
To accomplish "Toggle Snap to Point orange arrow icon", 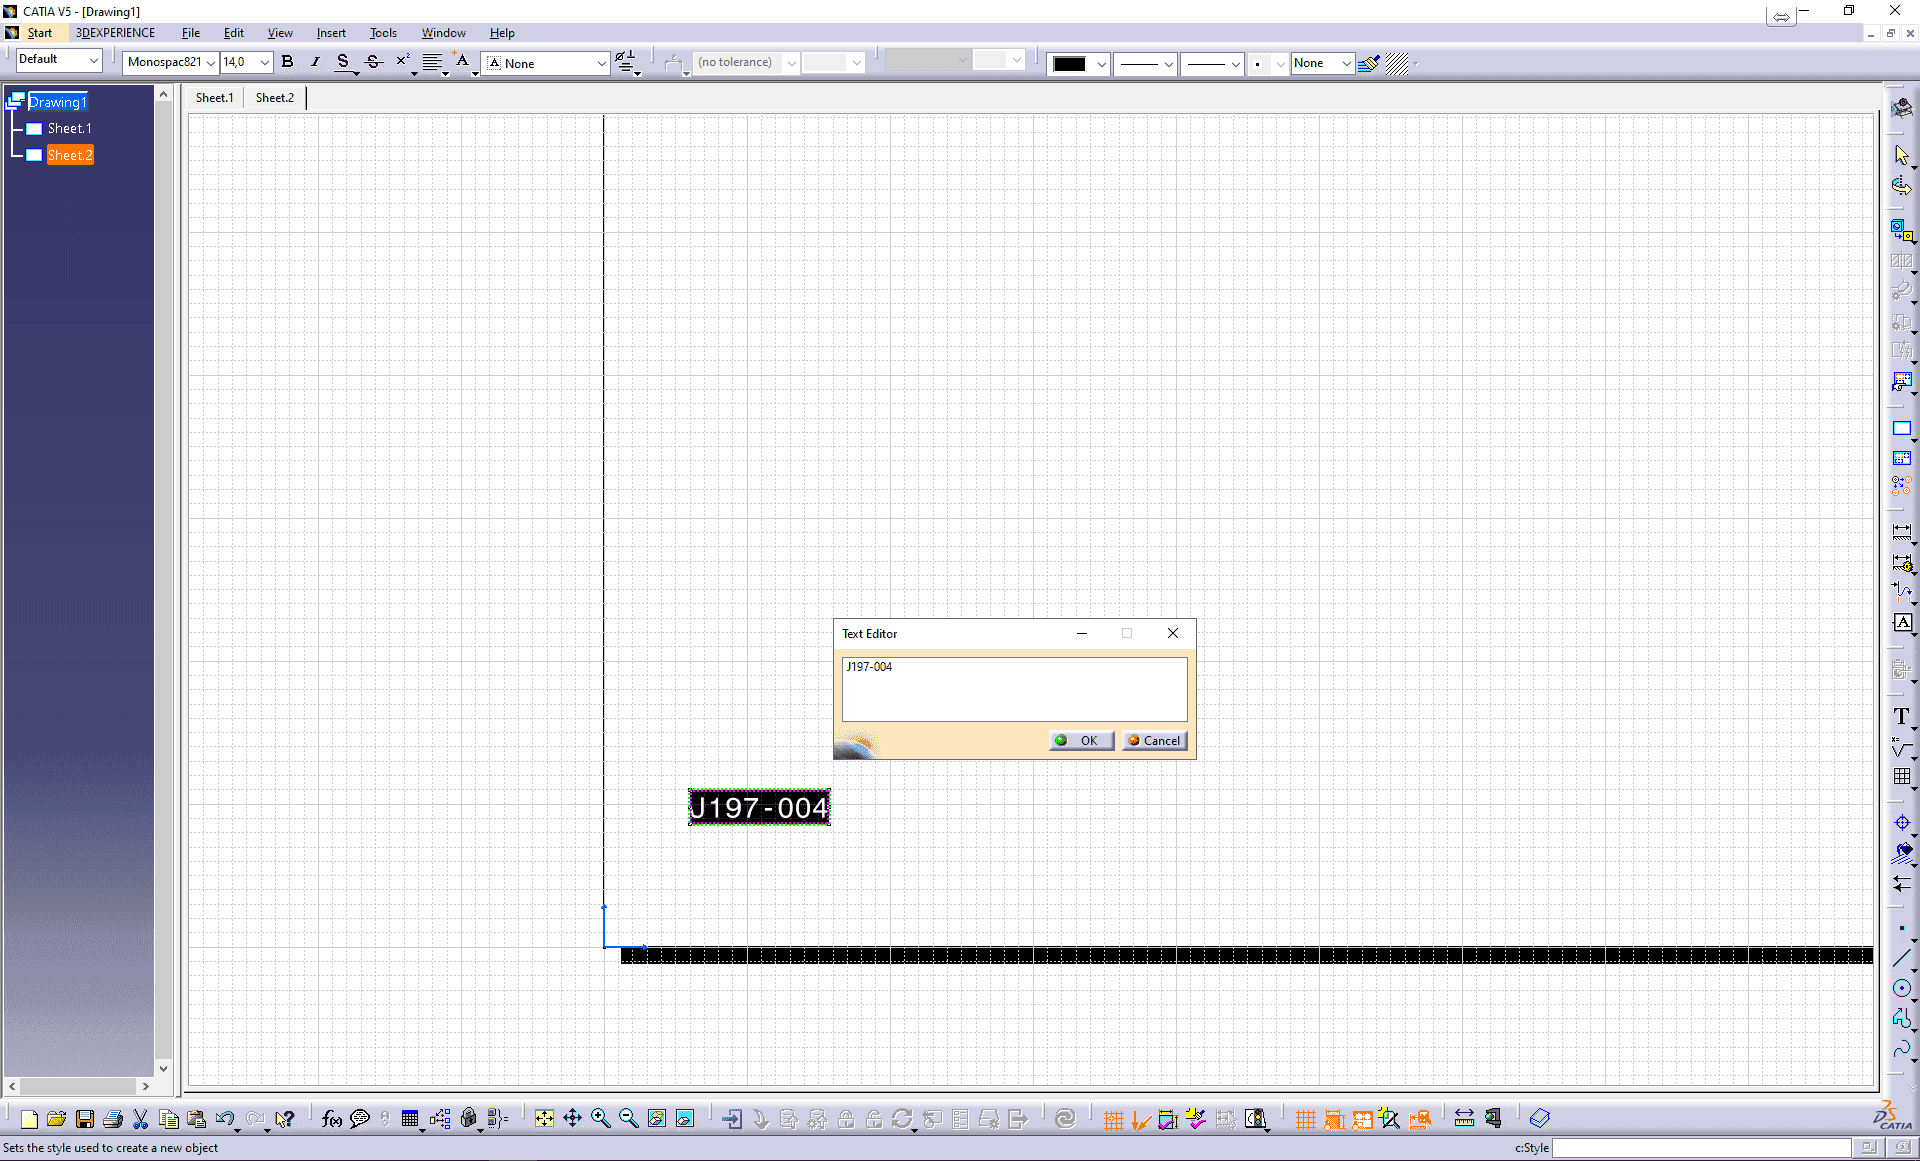I will click(1141, 1119).
